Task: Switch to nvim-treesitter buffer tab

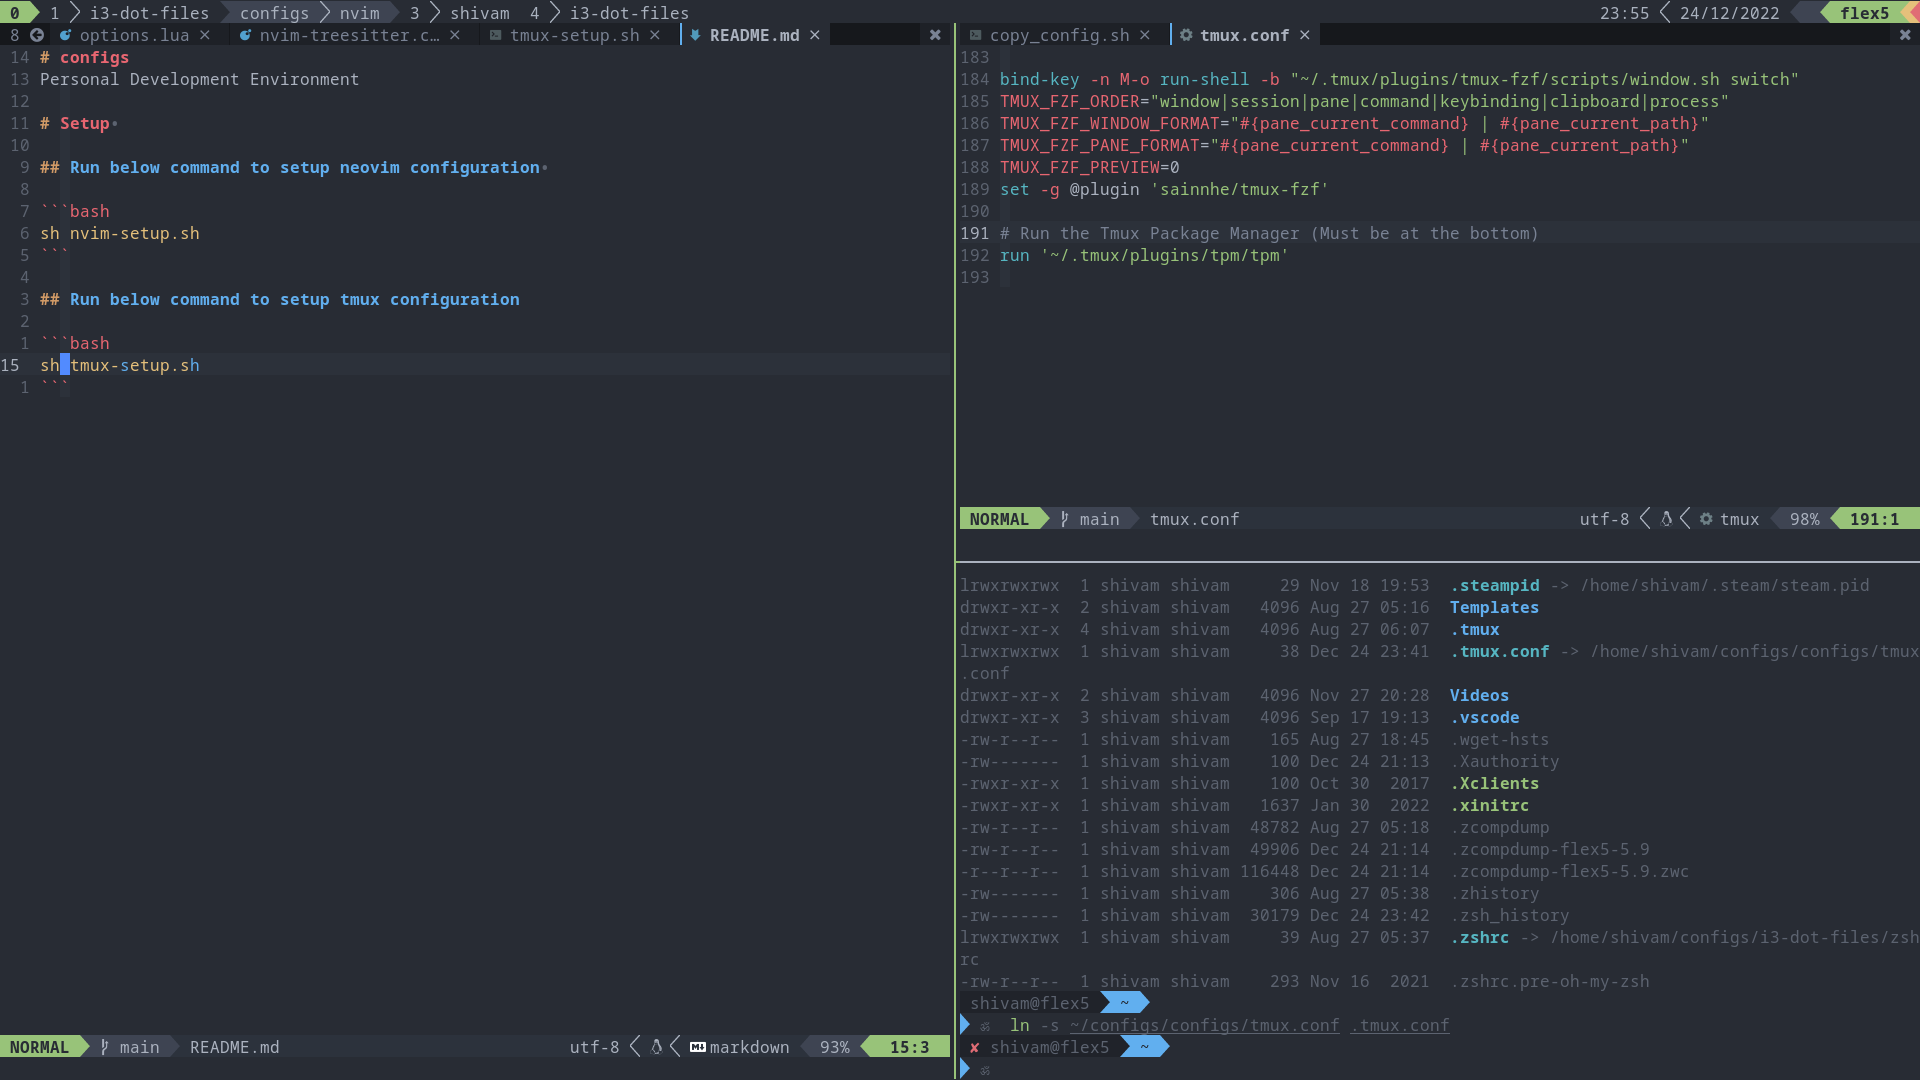Action: pyautogui.click(x=348, y=35)
